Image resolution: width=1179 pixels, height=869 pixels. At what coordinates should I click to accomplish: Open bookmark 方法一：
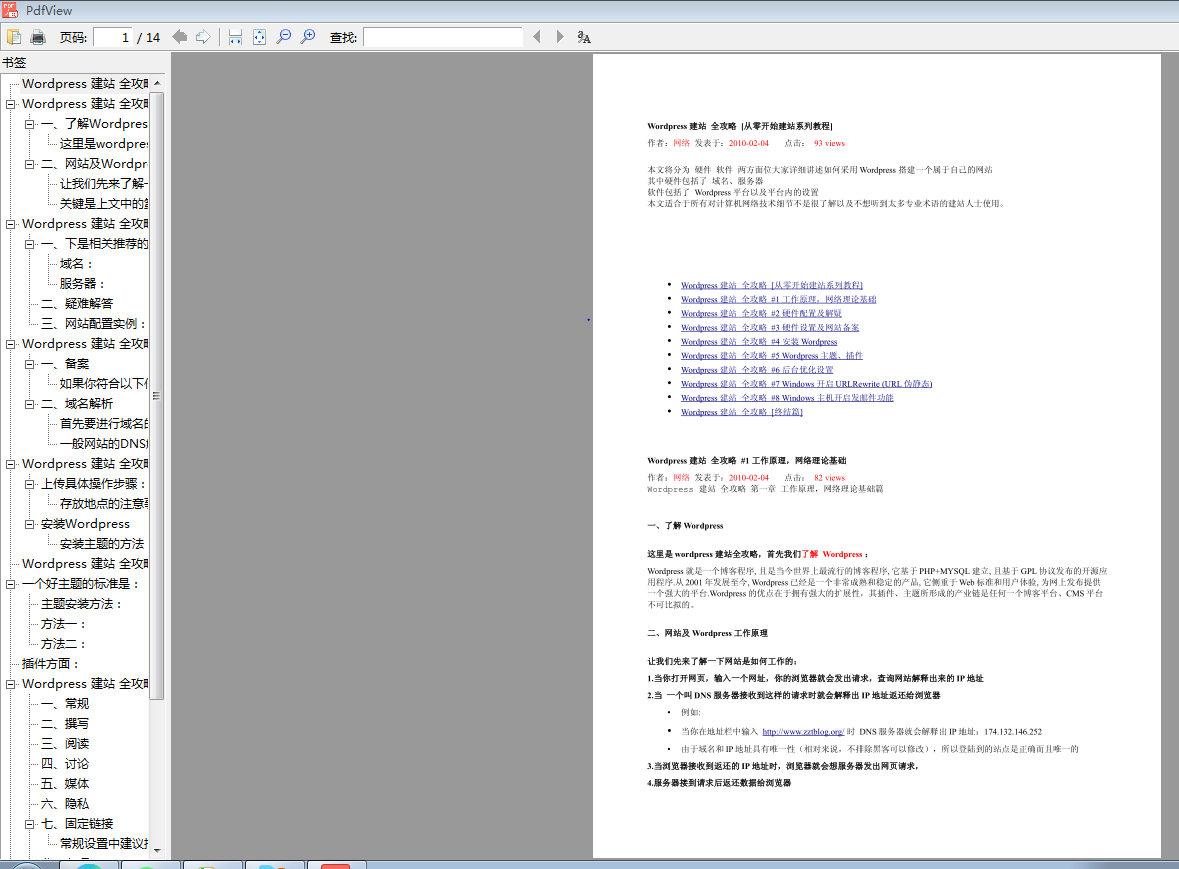[x=63, y=624]
